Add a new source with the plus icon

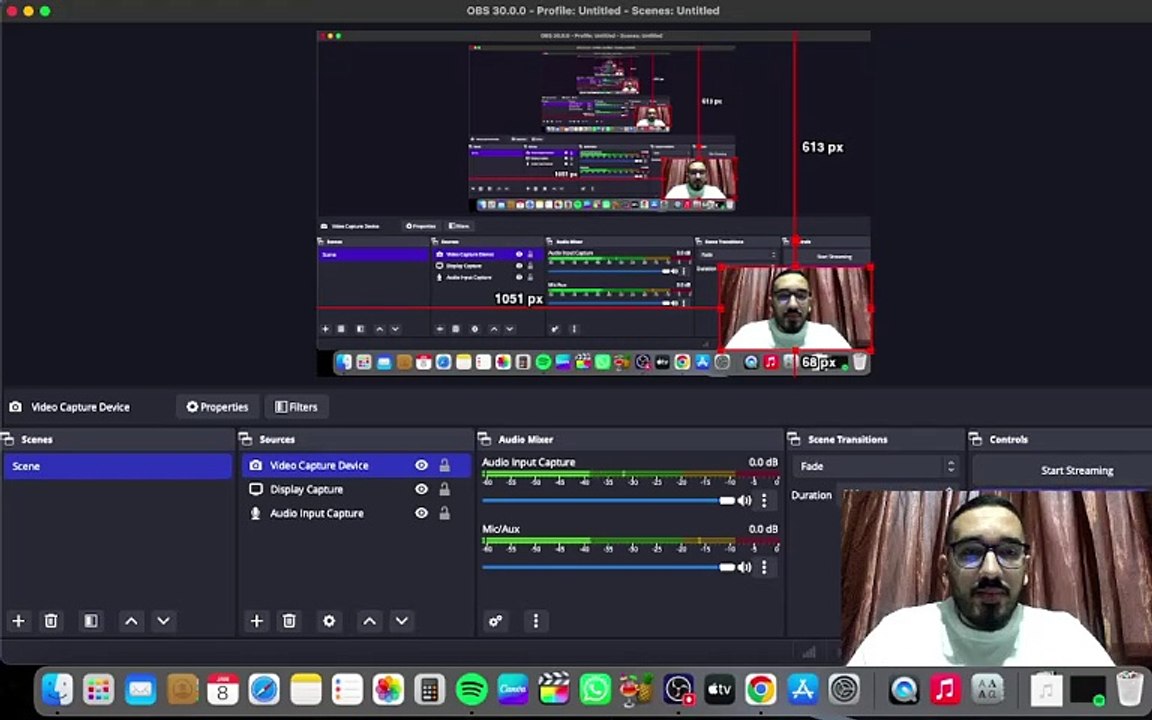pyautogui.click(x=256, y=621)
